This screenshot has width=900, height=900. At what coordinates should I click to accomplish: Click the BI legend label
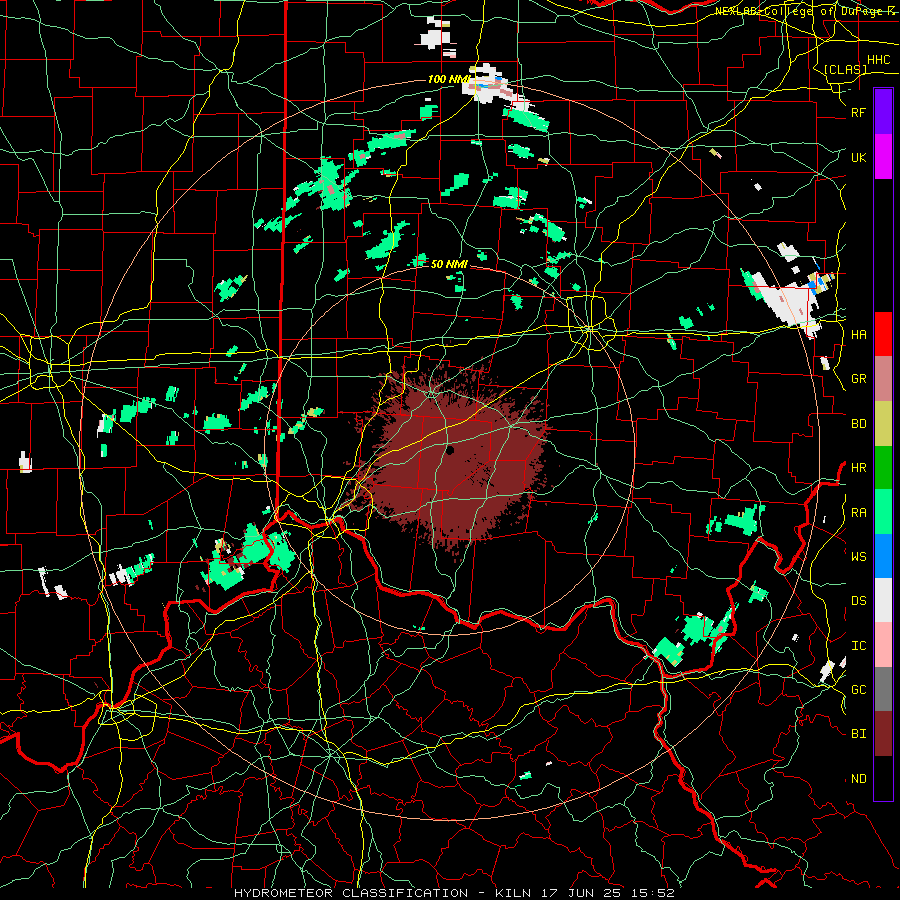coord(859,734)
